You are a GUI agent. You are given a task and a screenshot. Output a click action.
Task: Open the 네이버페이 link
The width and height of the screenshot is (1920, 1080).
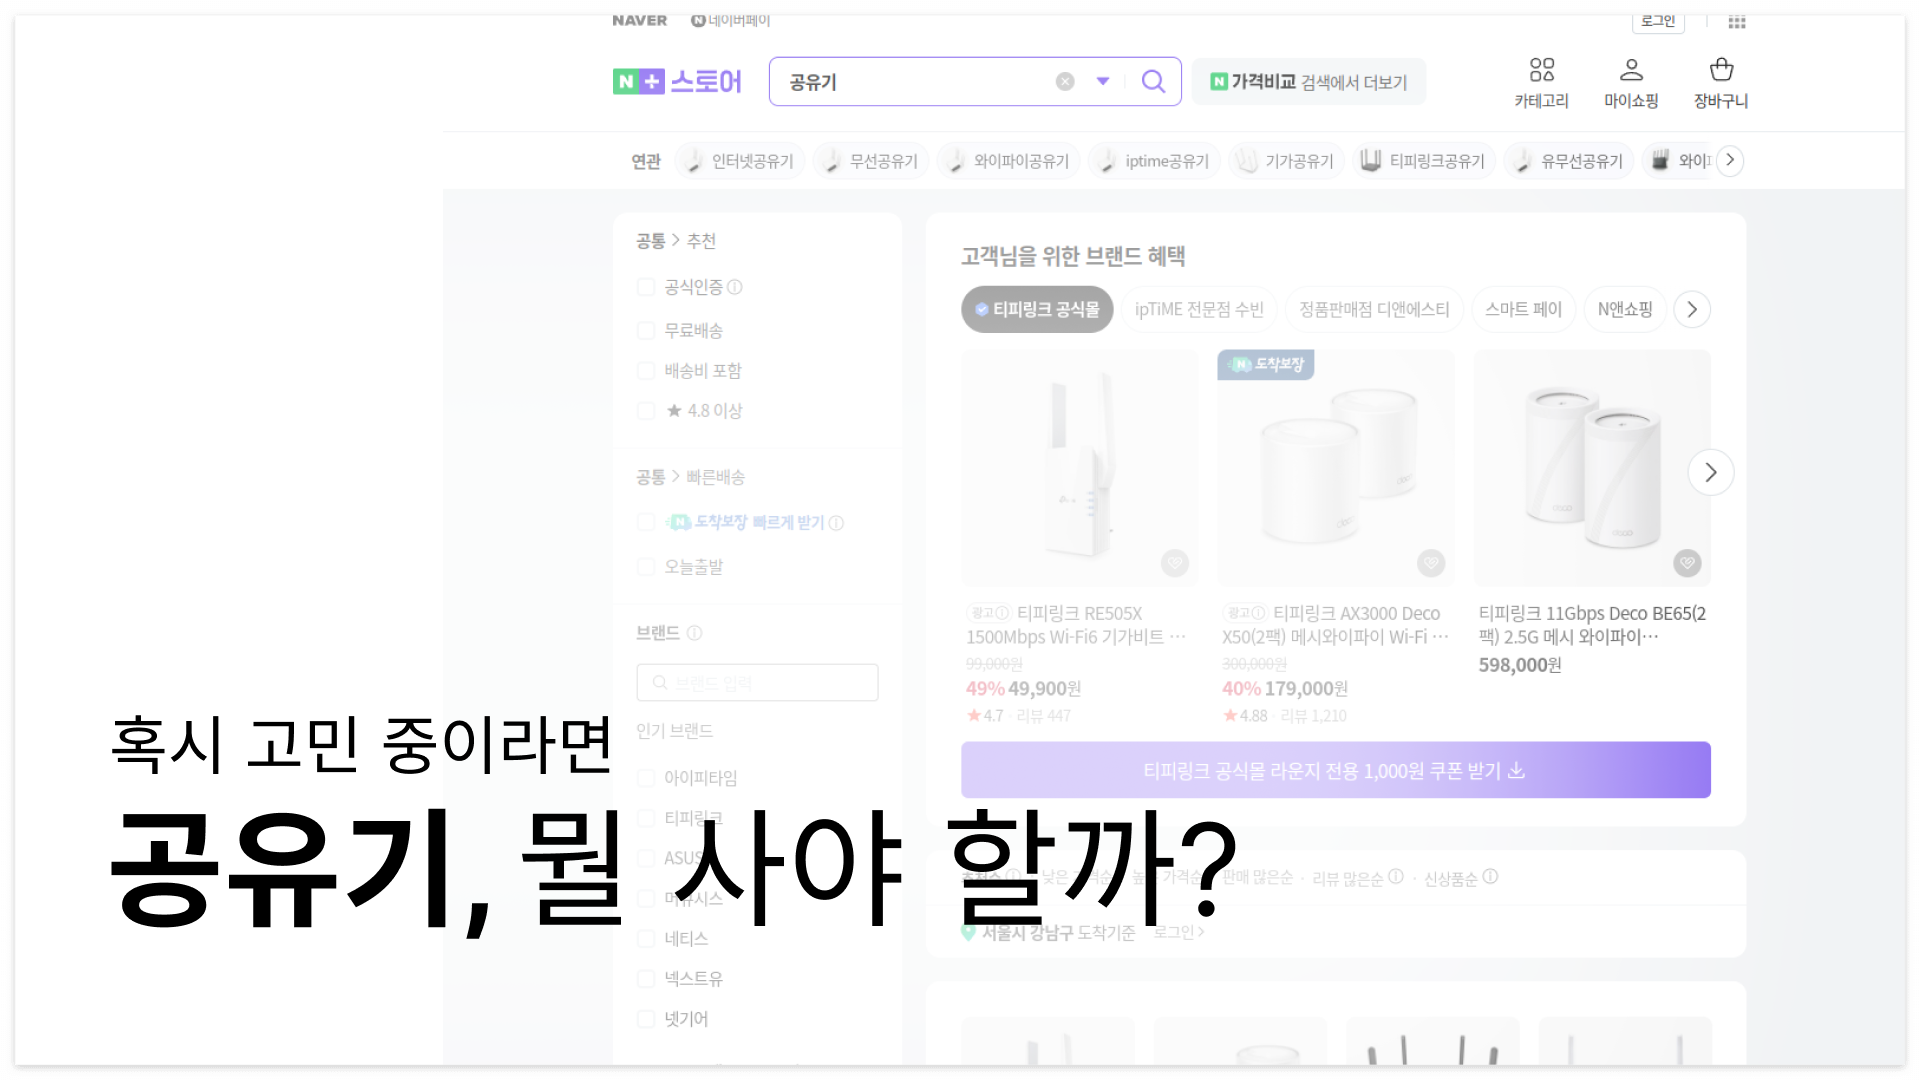pos(731,20)
